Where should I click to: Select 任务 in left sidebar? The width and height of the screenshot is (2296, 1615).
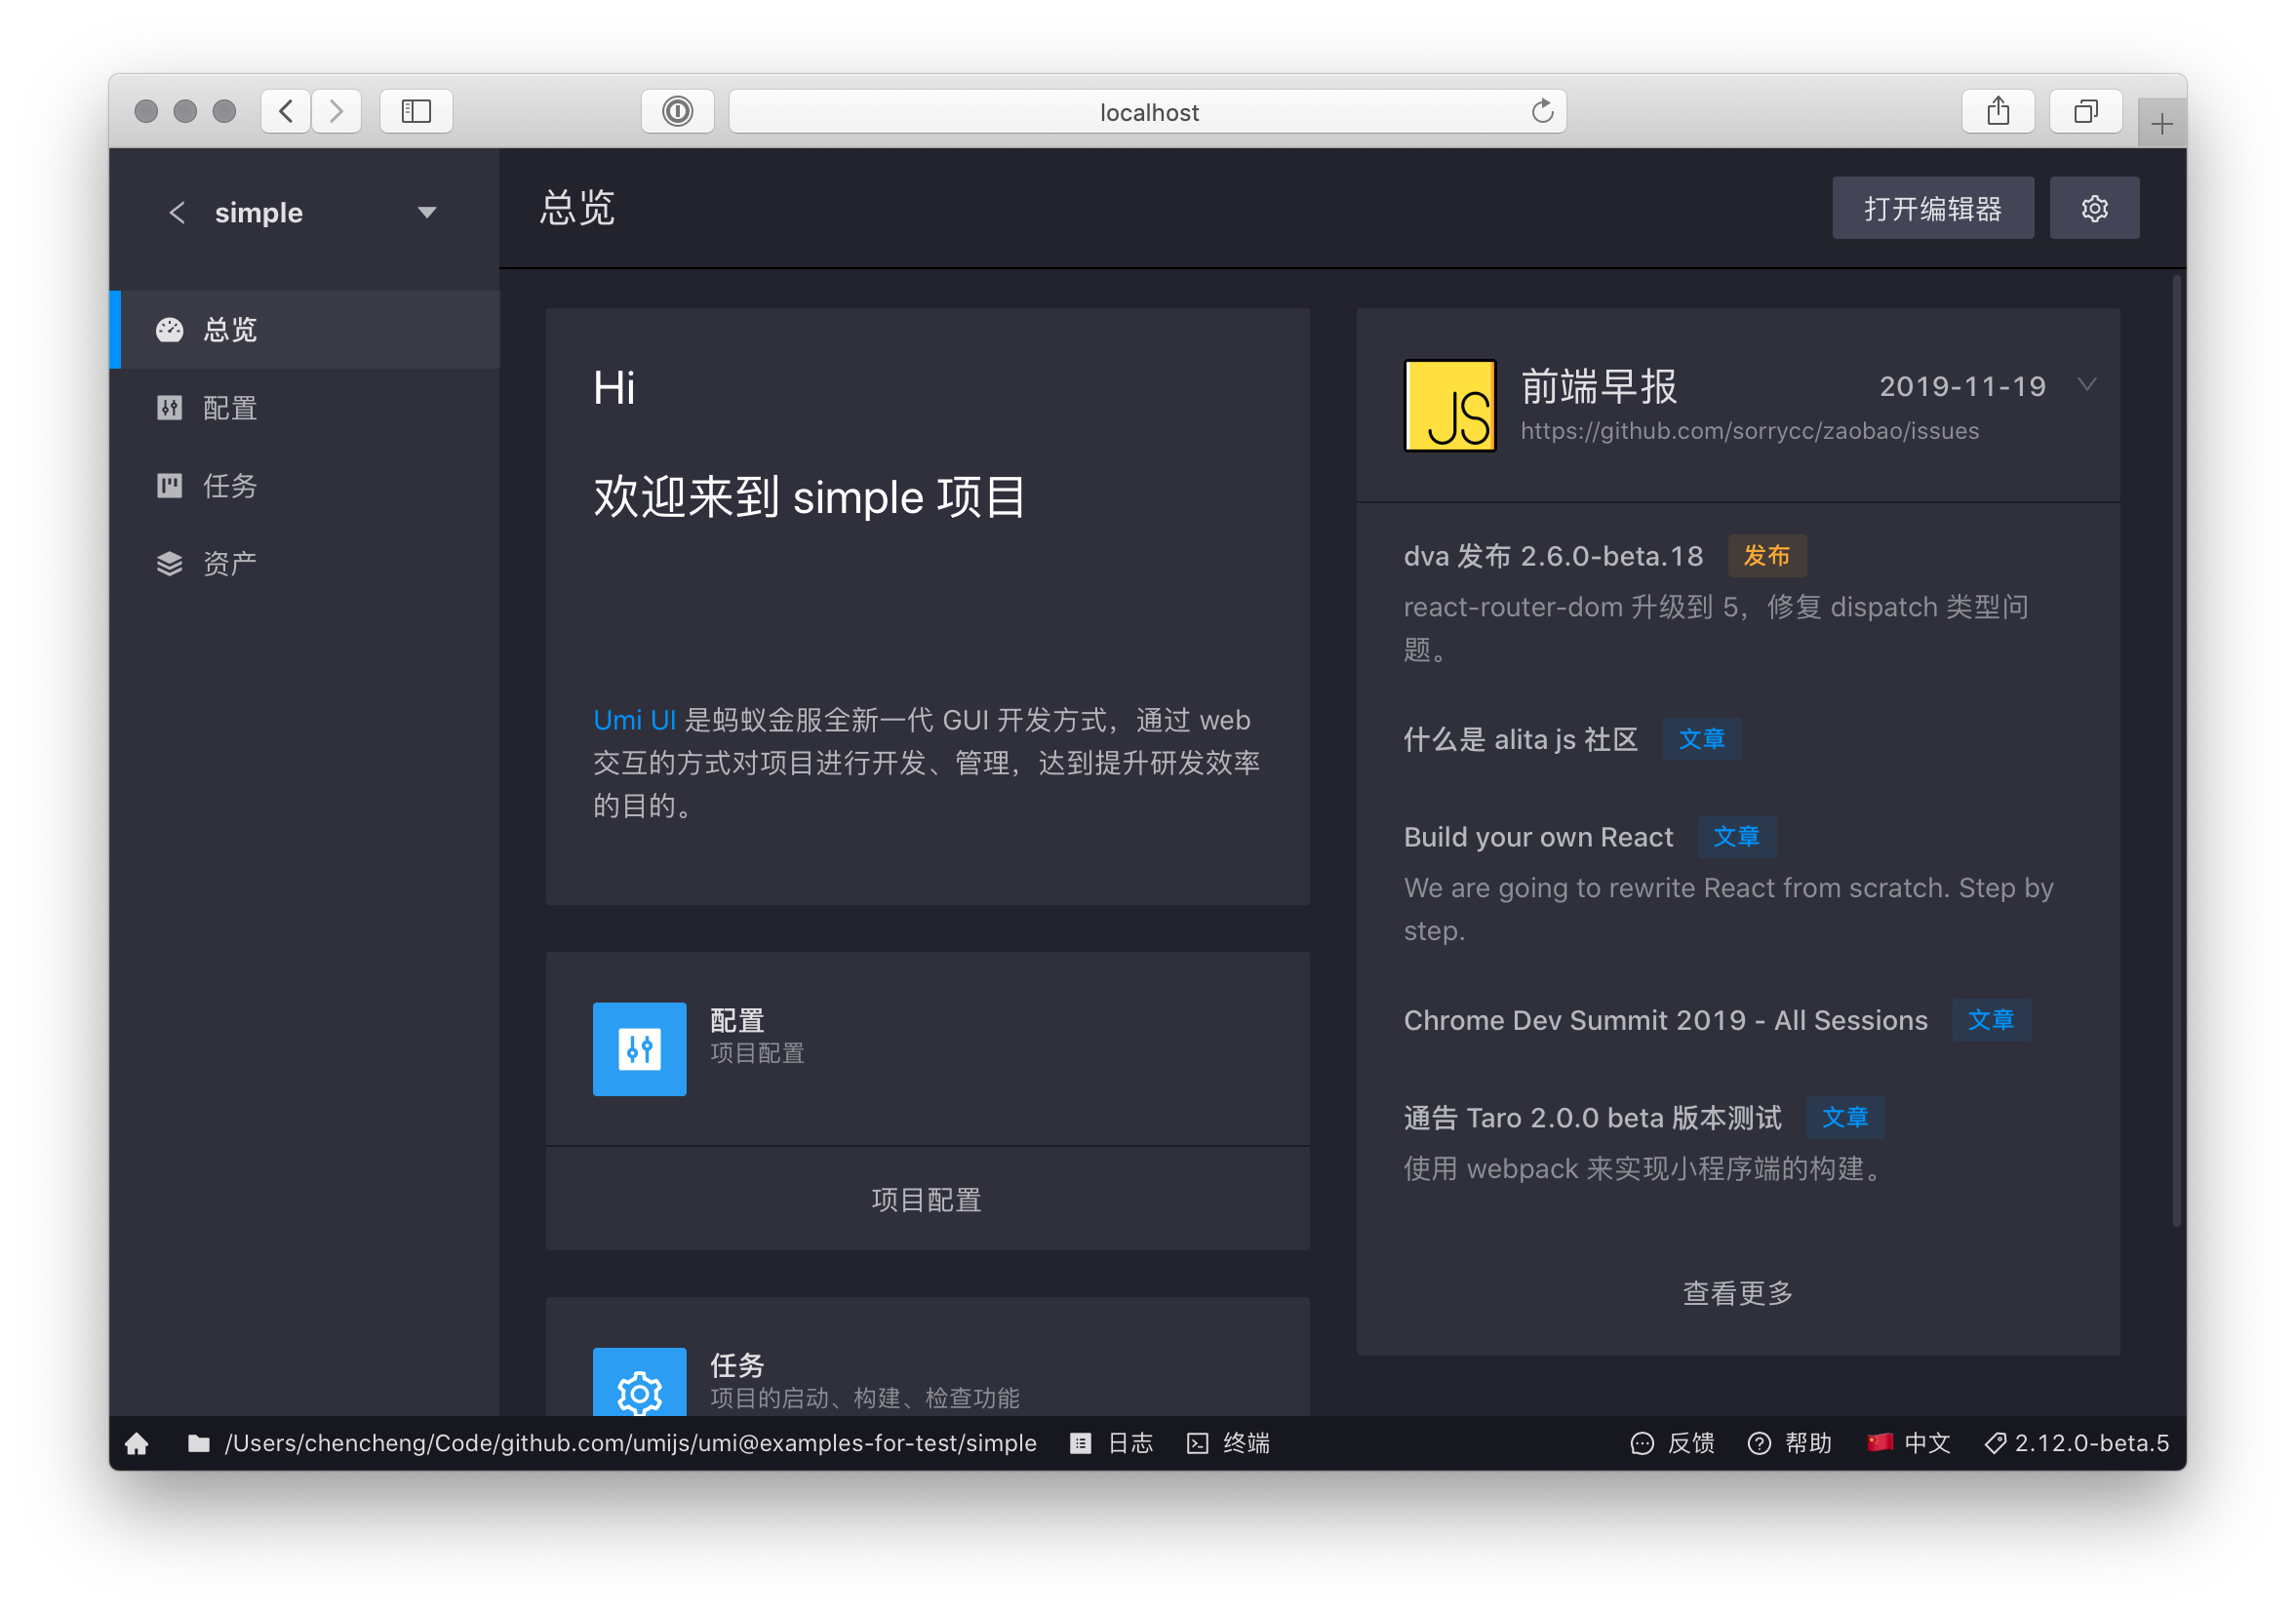(x=230, y=486)
